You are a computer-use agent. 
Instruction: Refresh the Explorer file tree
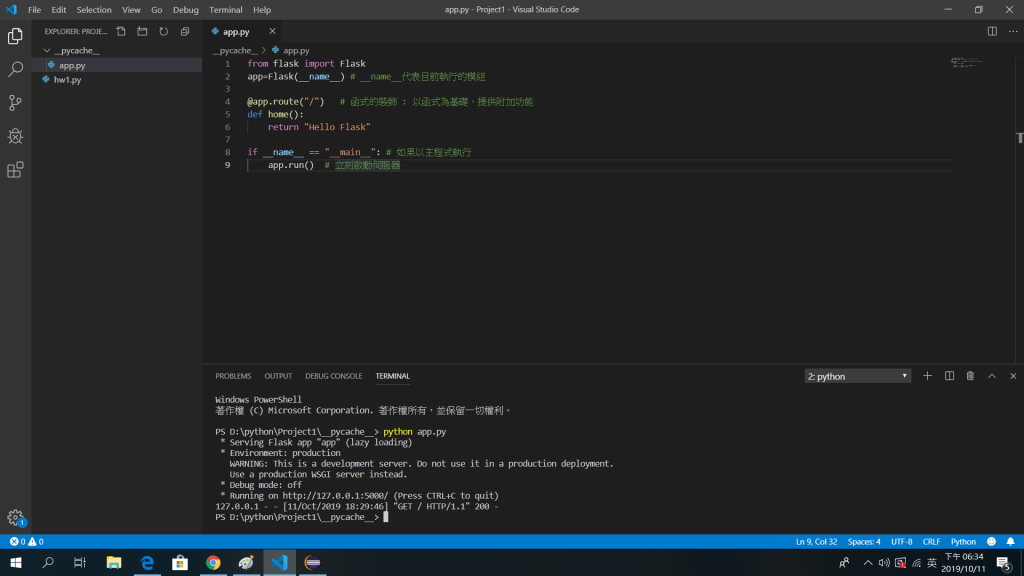pos(163,31)
